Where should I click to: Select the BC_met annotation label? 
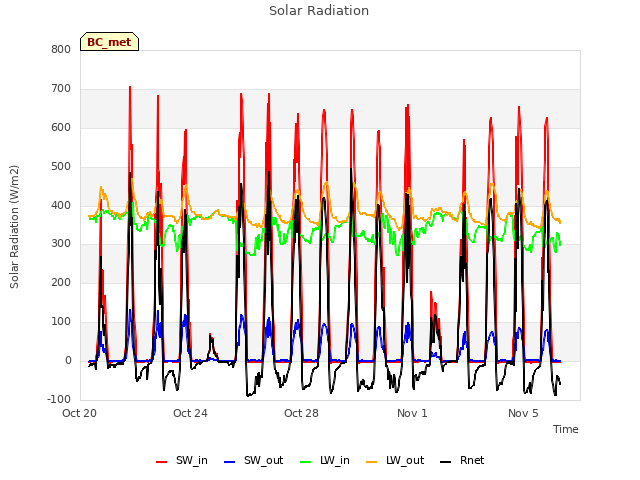tap(109, 42)
